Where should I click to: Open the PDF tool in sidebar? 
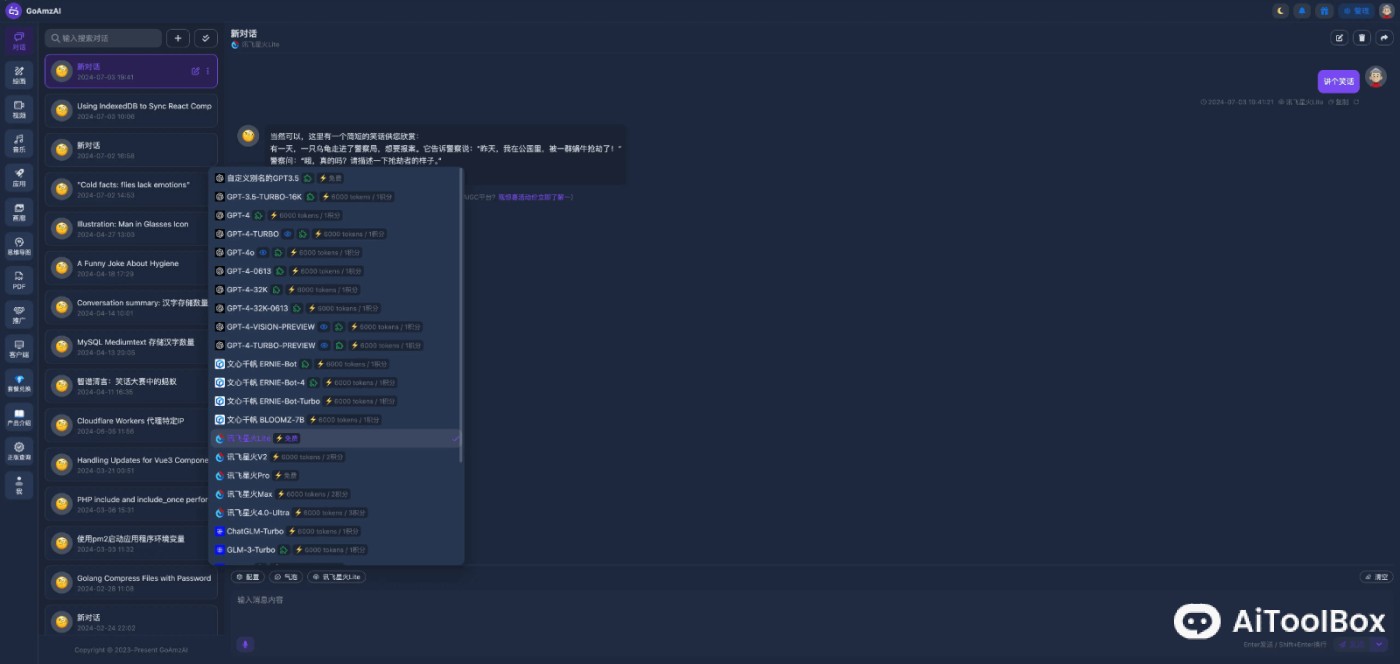tap(19, 280)
